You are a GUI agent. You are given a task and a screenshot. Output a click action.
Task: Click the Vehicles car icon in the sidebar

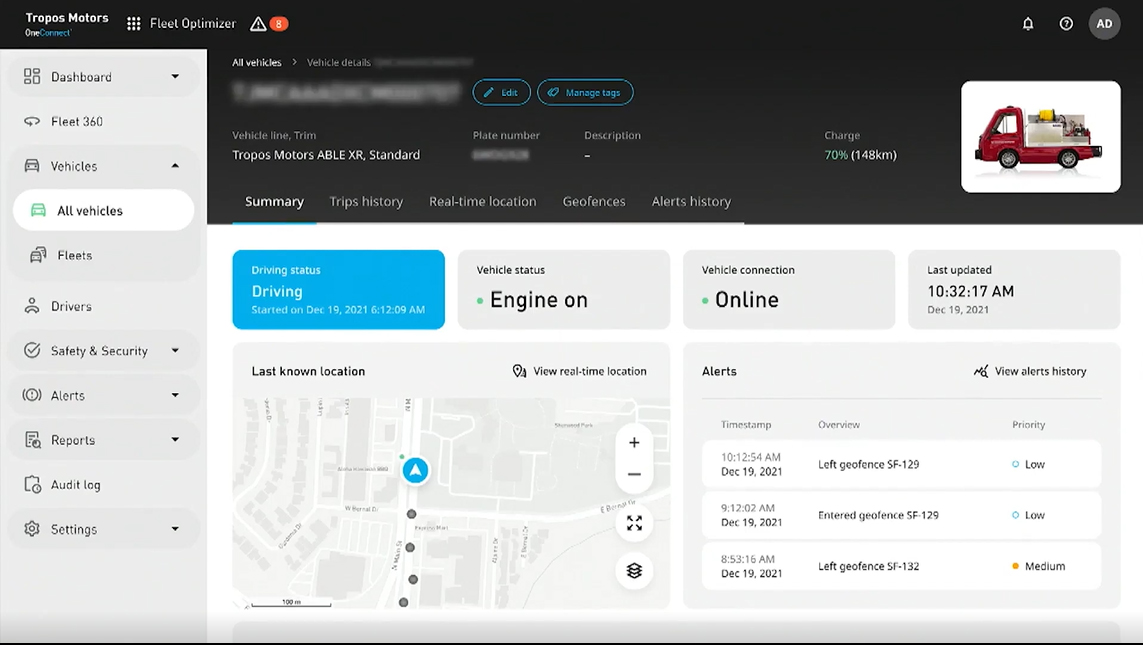click(32, 166)
